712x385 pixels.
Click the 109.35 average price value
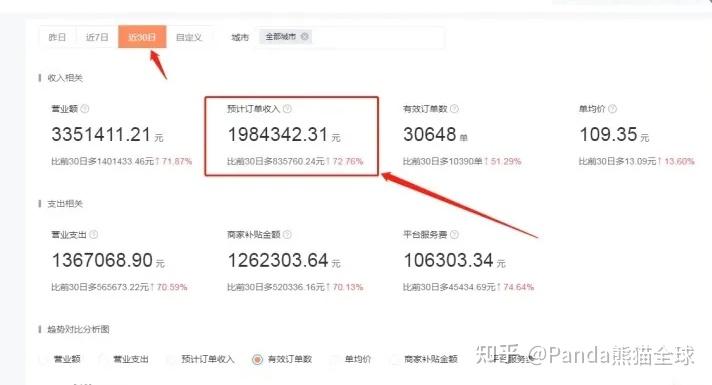coord(608,134)
